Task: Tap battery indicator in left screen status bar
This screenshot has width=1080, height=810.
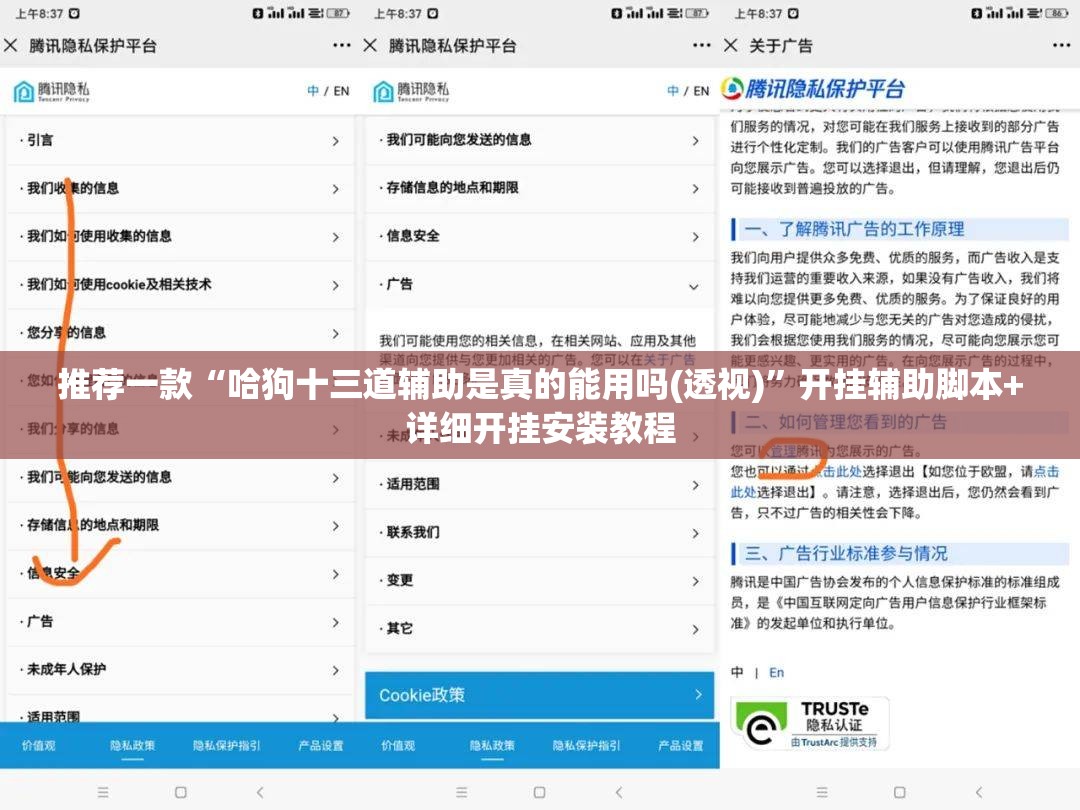Action: coord(338,13)
